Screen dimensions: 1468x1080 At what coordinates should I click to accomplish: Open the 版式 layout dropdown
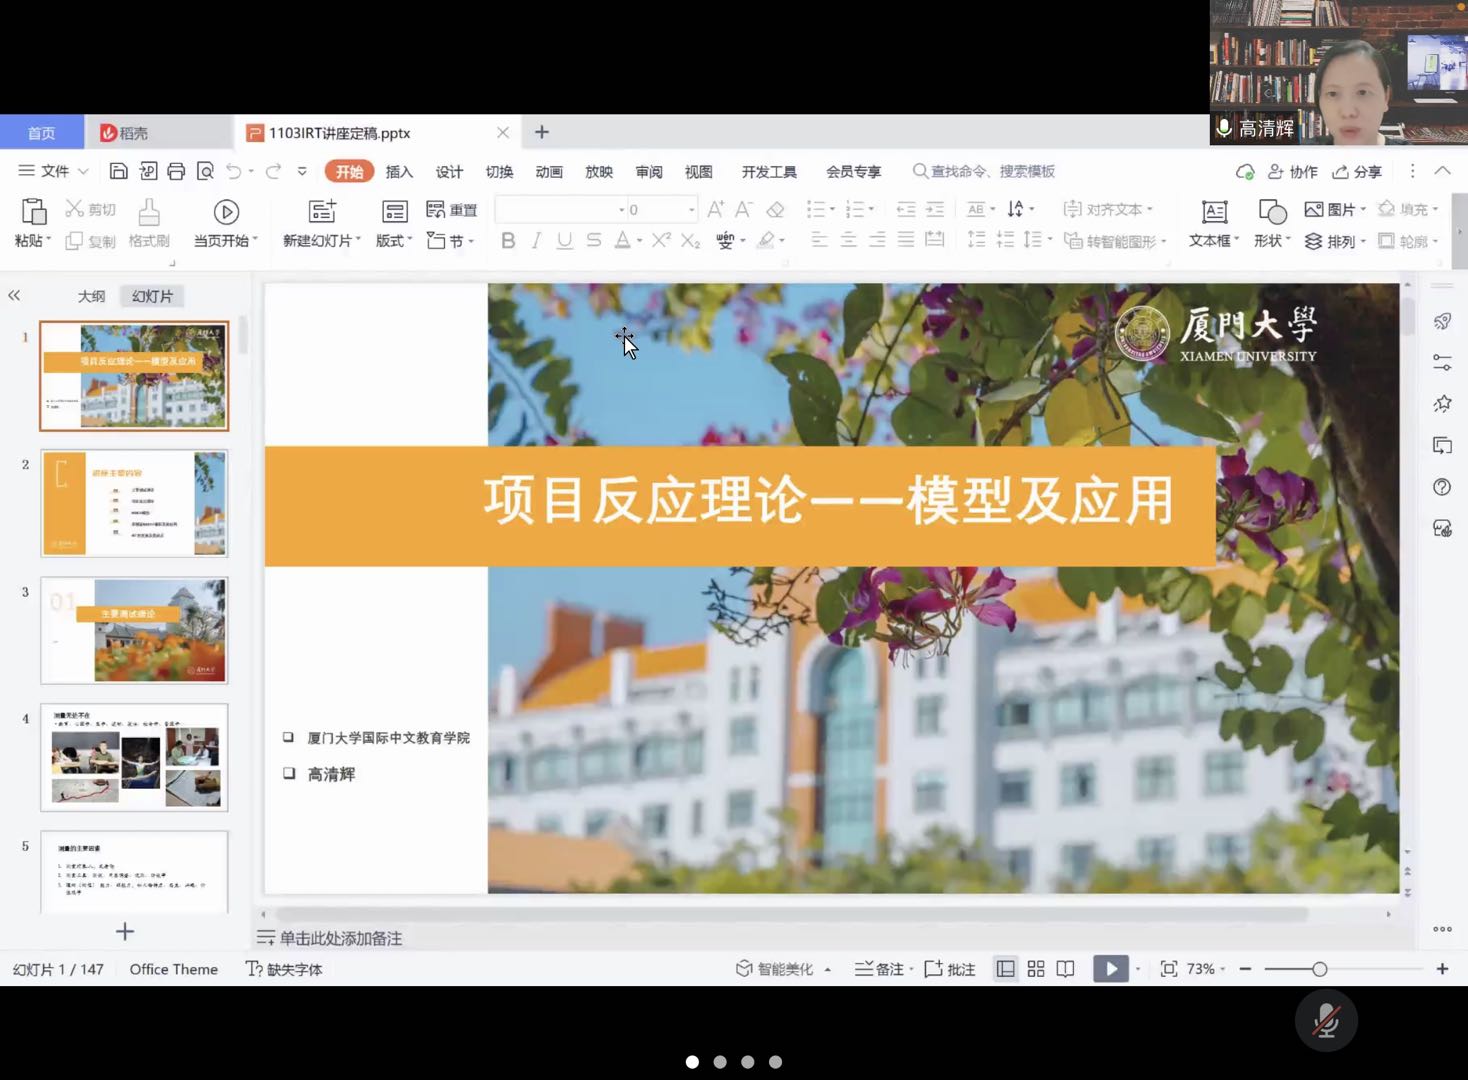point(394,240)
